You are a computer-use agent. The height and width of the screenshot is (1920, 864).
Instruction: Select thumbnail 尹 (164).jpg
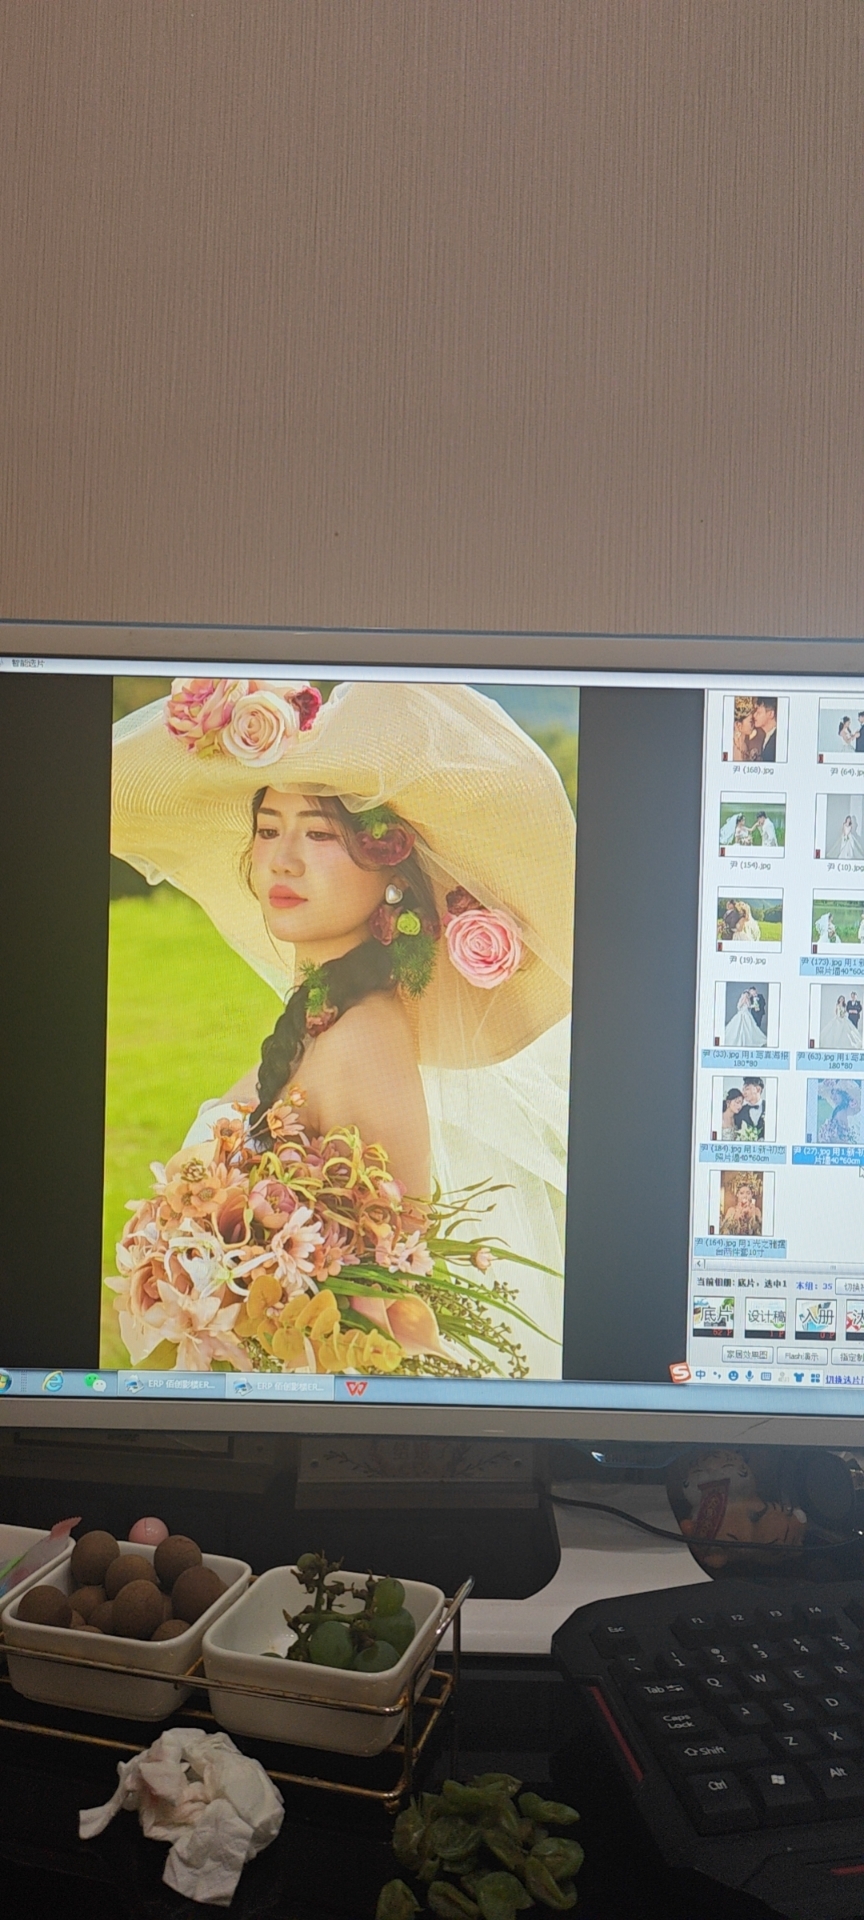pyautogui.click(x=741, y=1203)
